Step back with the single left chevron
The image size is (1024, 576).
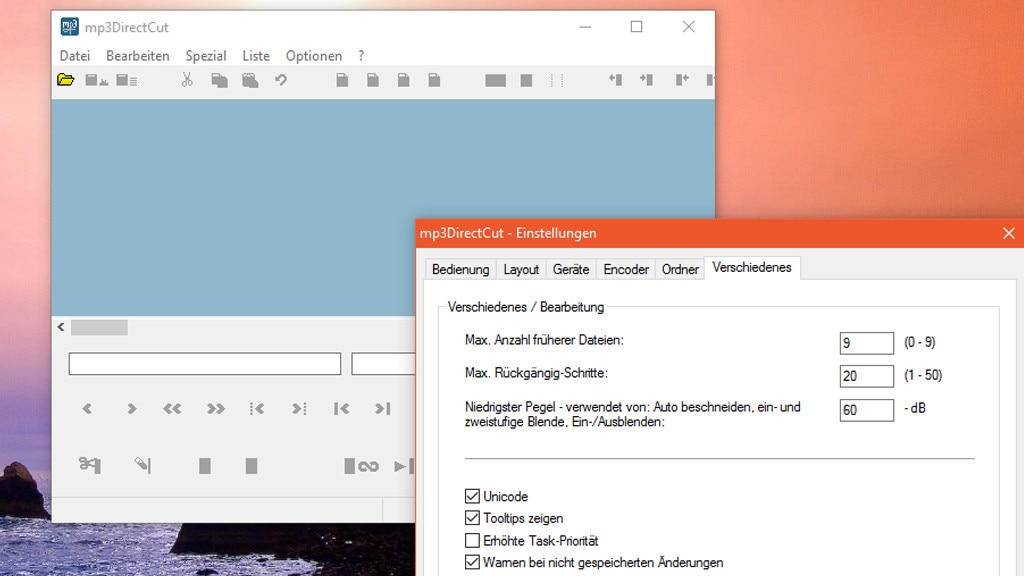88,409
